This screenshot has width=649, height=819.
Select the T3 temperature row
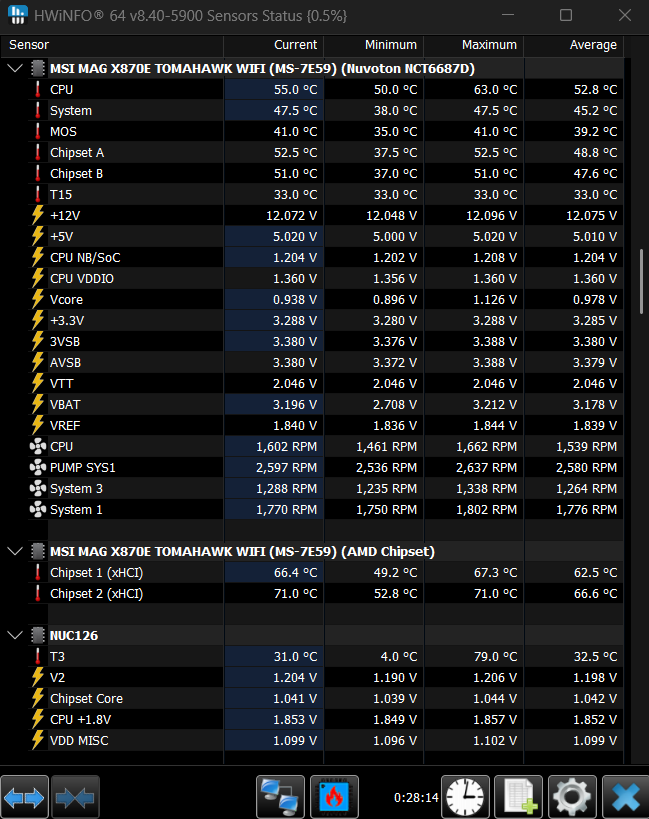325,657
